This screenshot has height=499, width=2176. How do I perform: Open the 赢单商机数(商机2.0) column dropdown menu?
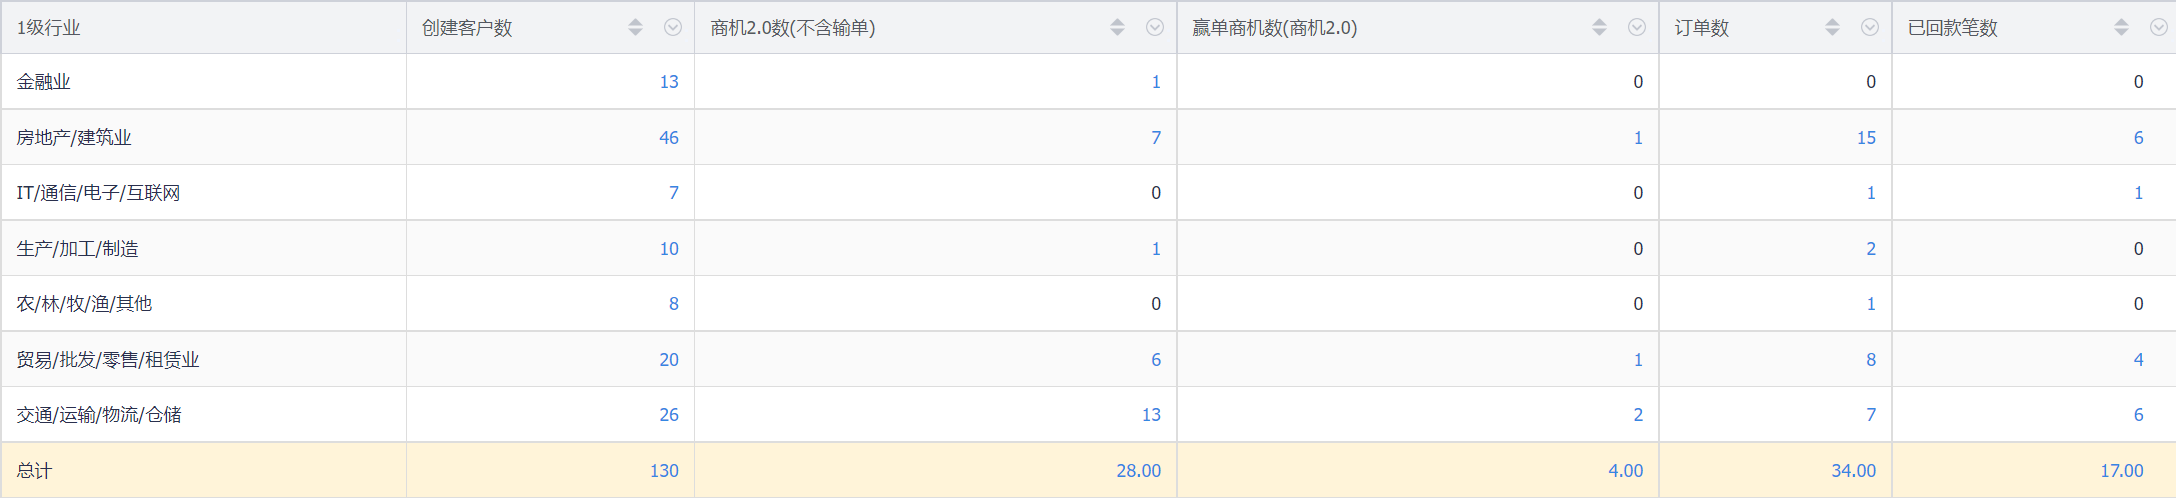pyautogui.click(x=1637, y=28)
